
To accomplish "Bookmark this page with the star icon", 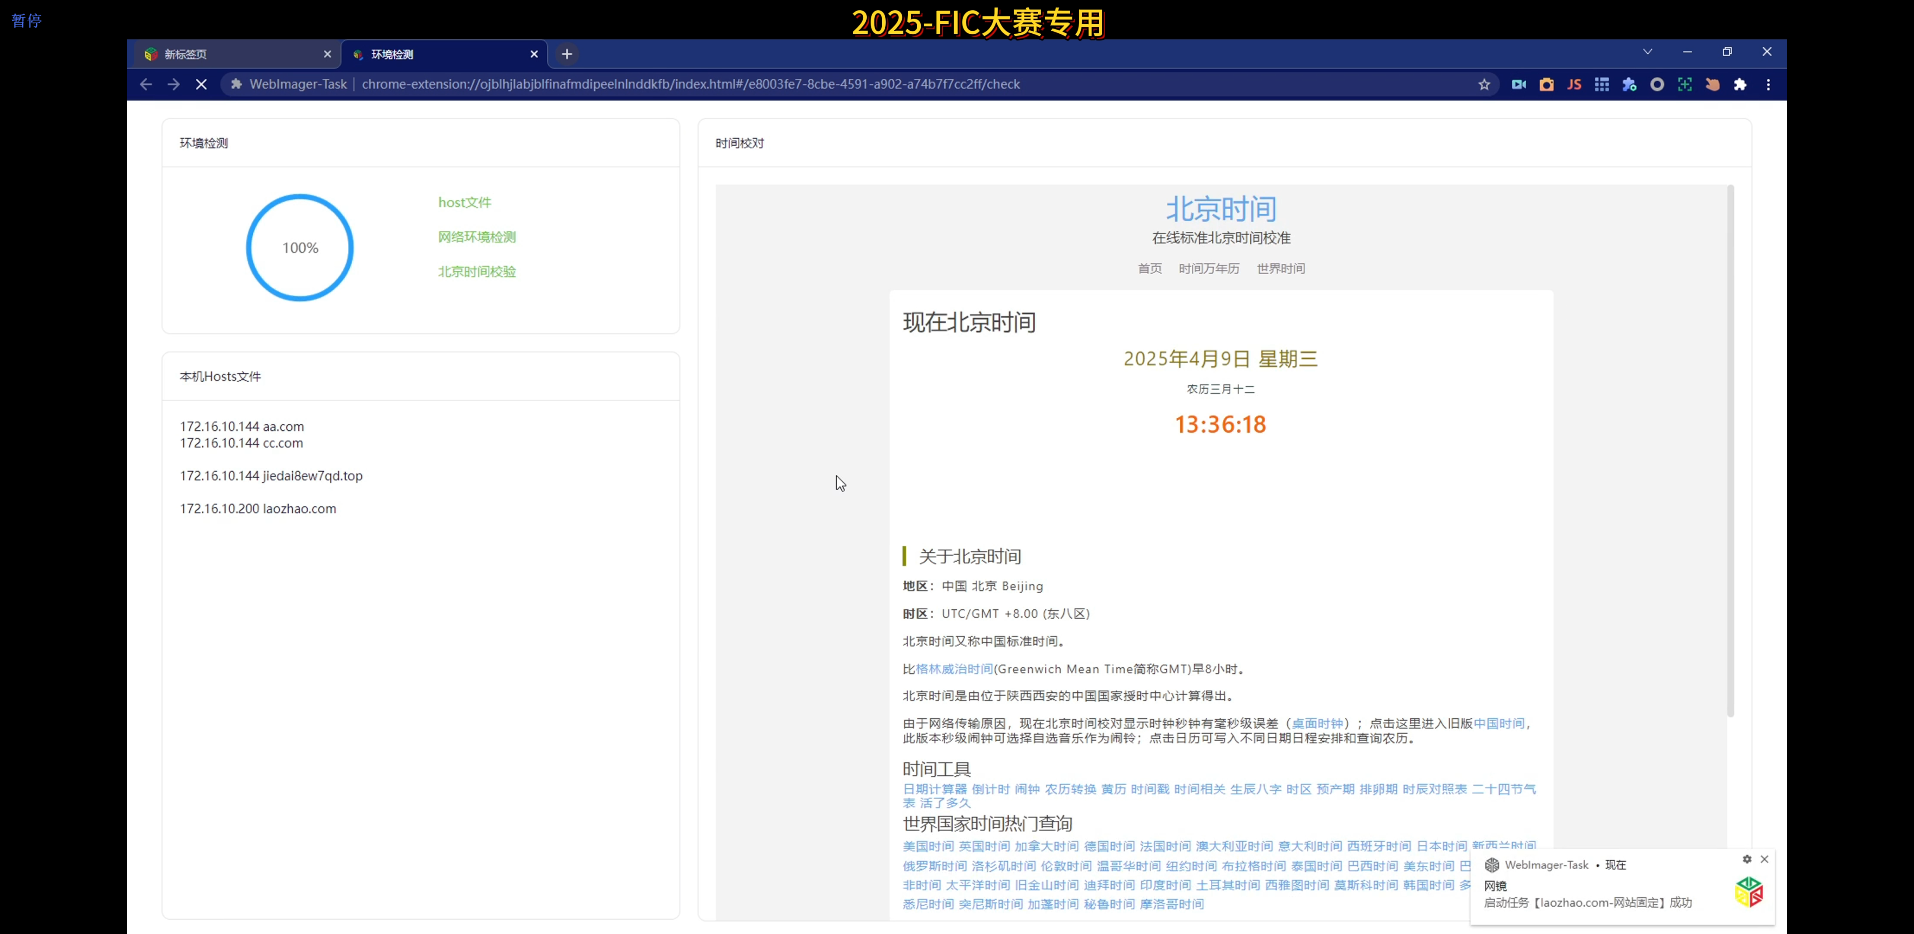I will pos(1484,85).
